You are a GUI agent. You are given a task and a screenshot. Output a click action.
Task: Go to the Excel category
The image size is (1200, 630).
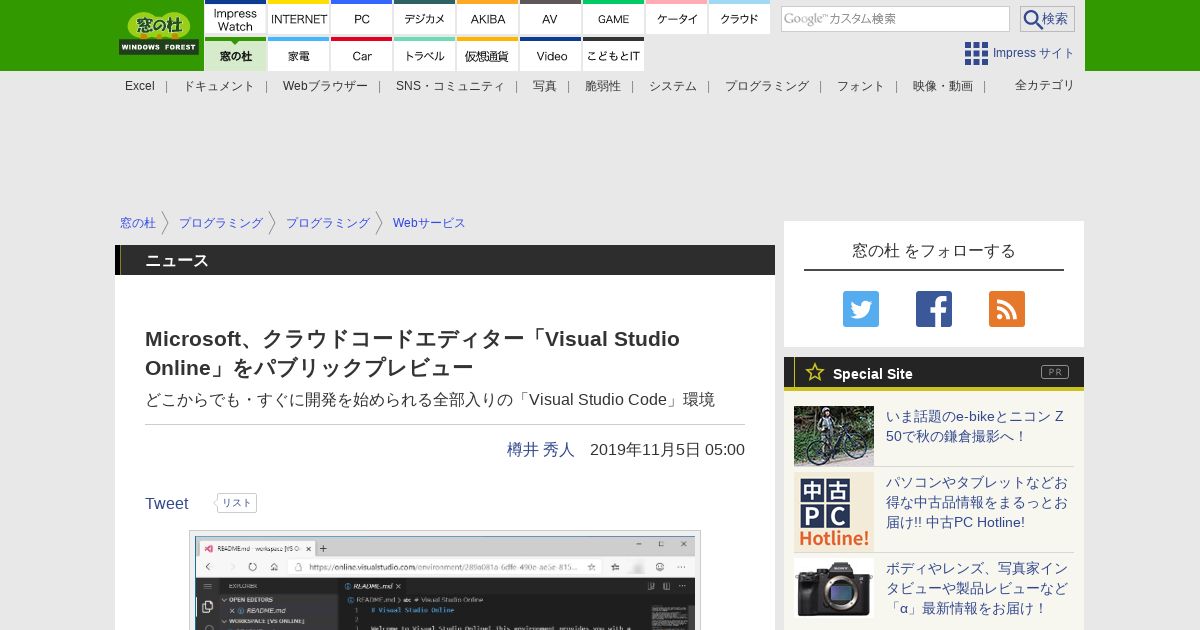coord(140,86)
